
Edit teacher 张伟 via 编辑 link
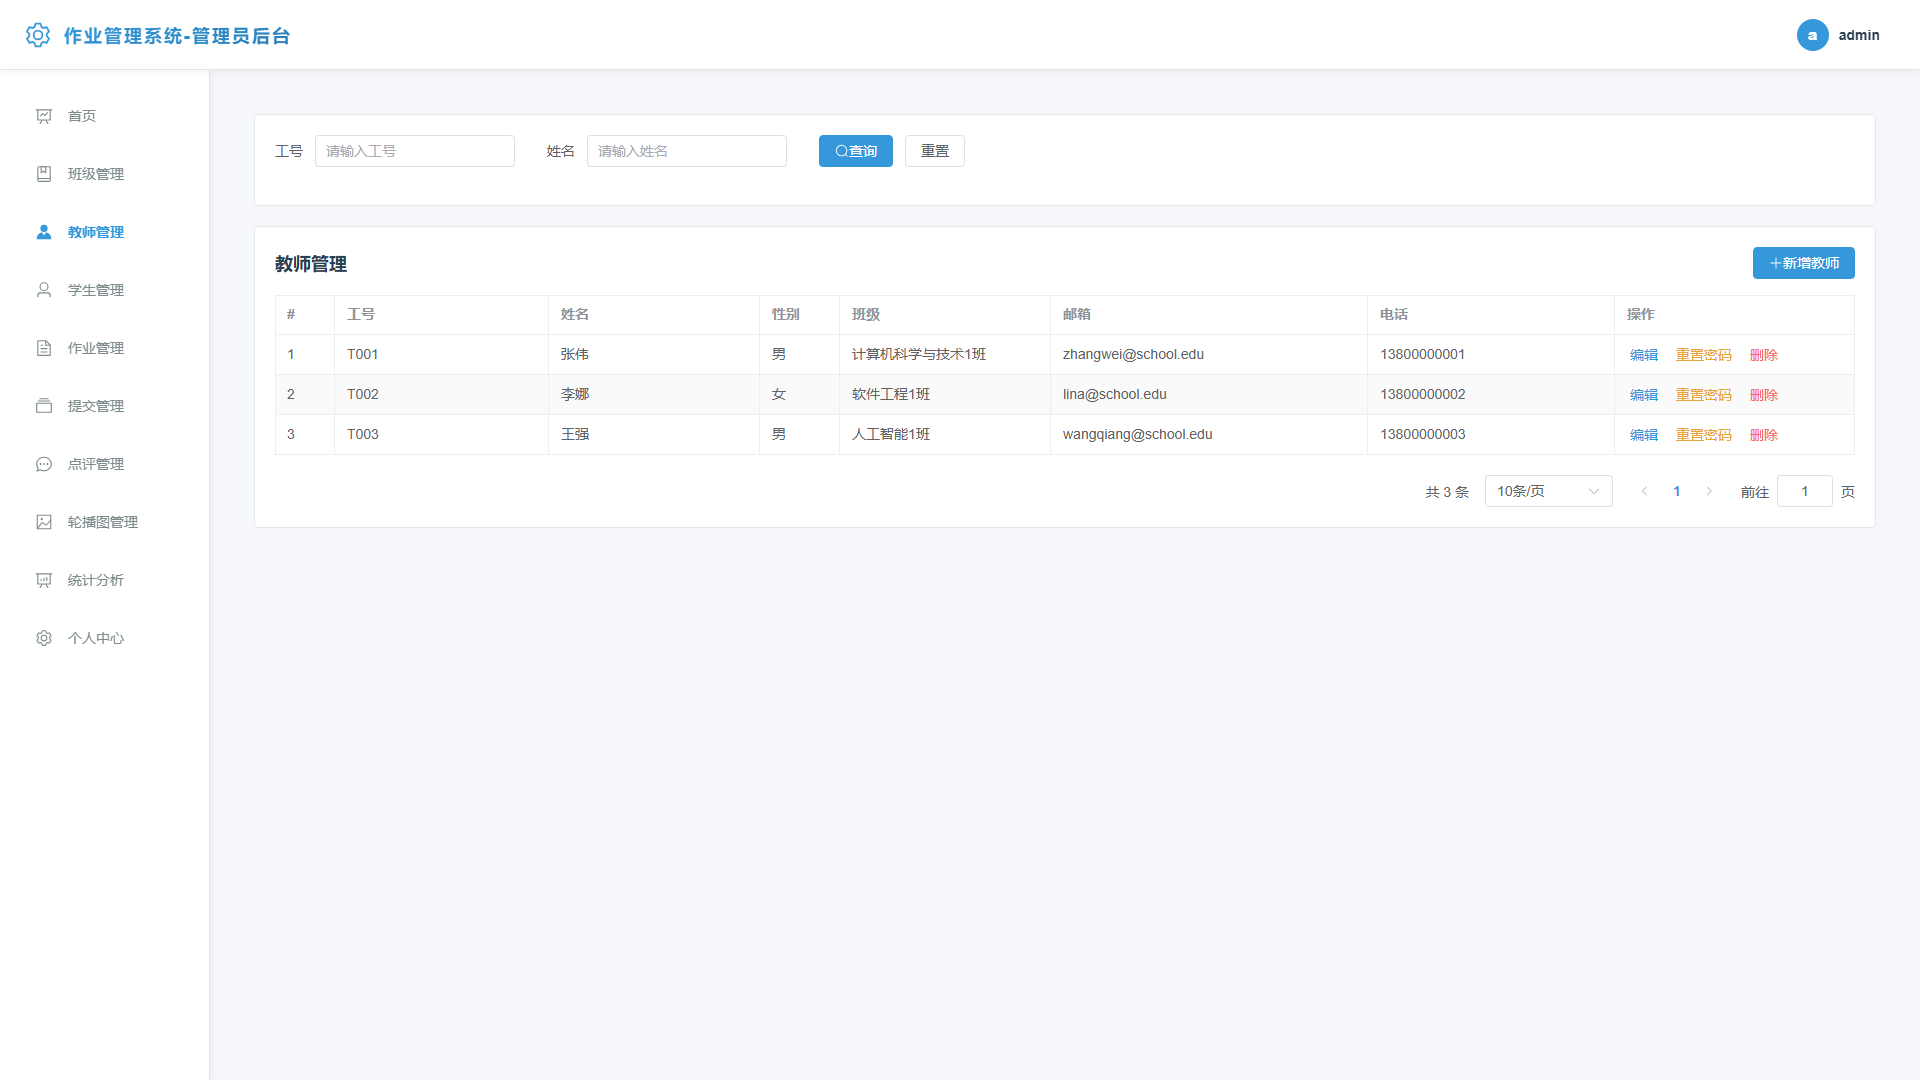click(x=1643, y=355)
